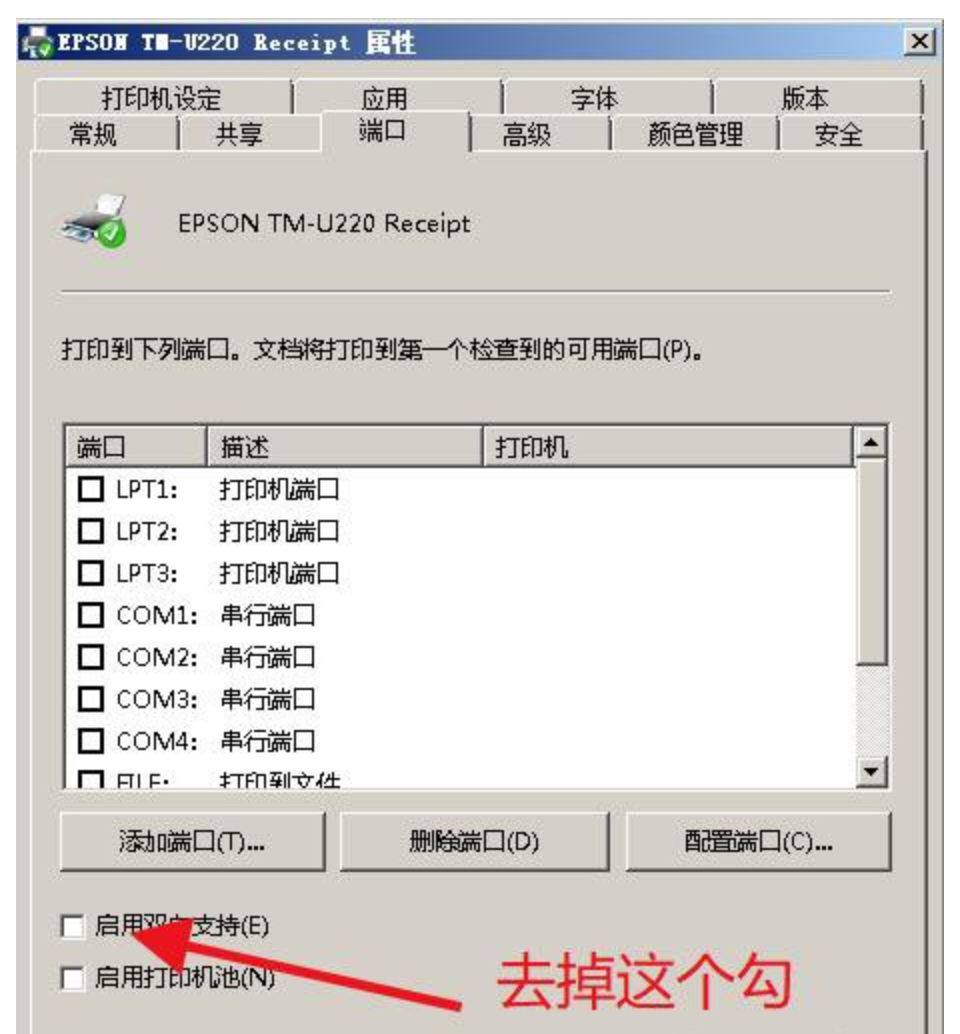
Task: Close the printer properties dialog
Action: coord(919,42)
